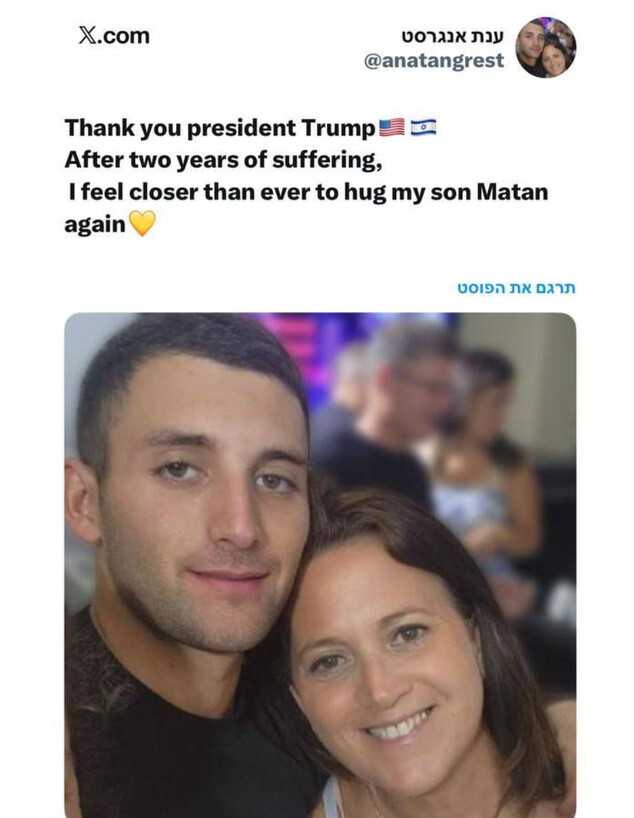Click the "I feel closer than ever" text
This screenshot has height=818, width=634.
[190, 192]
